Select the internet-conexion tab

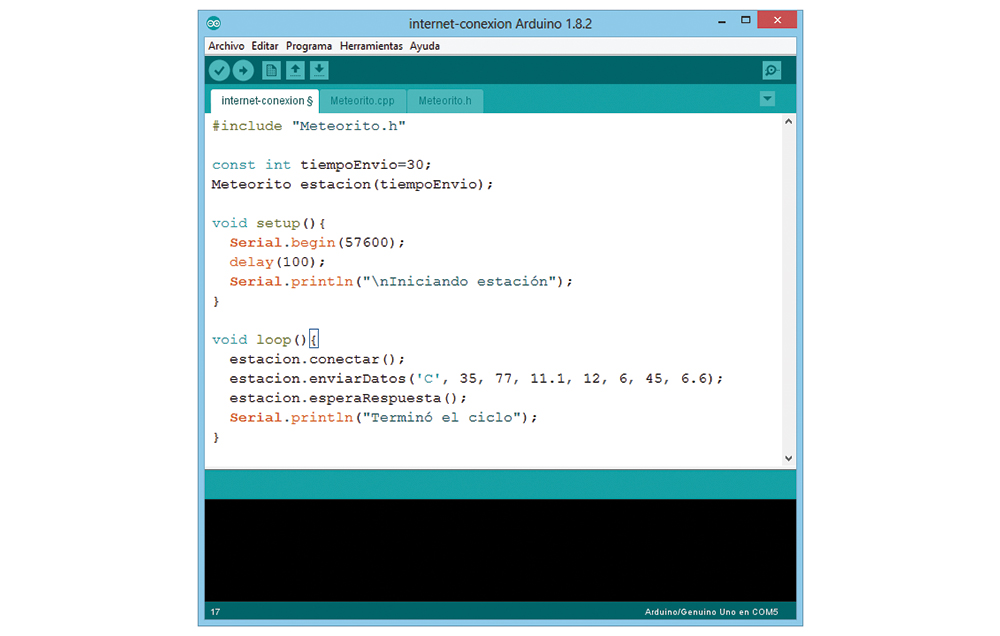264,101
